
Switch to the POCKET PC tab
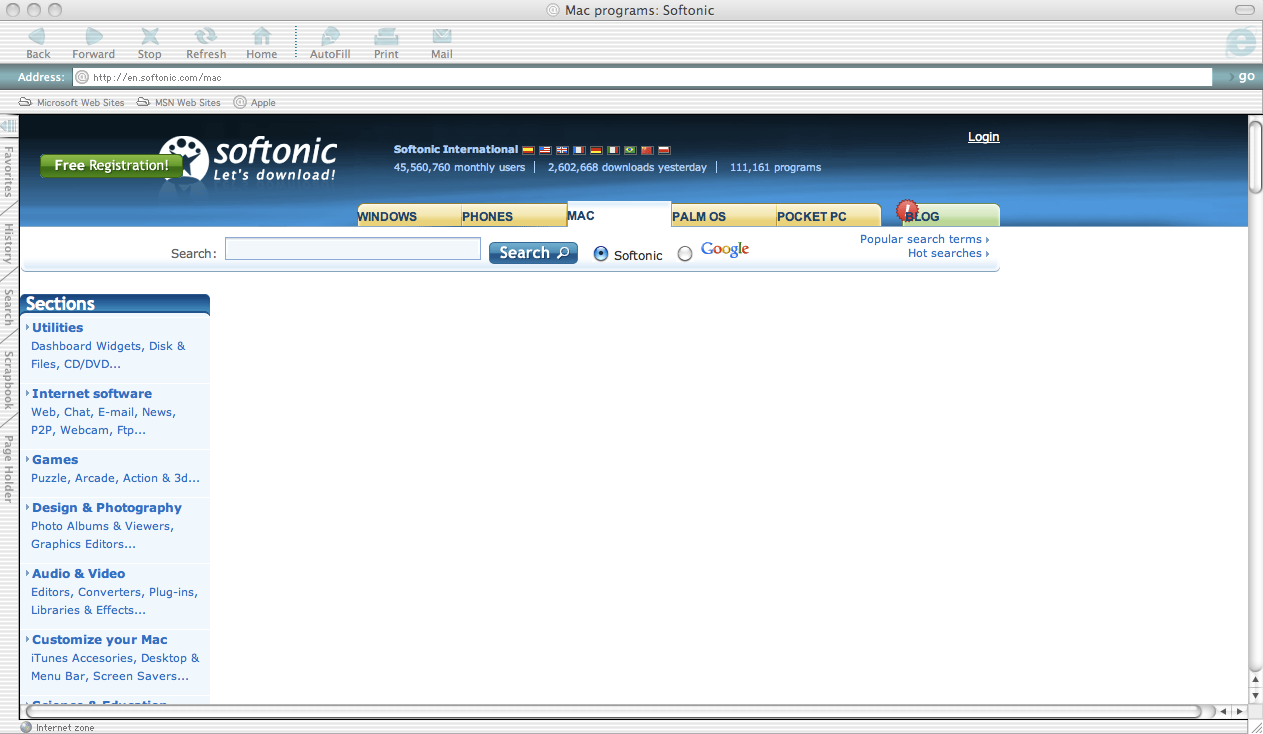click(x=829, y=216)
